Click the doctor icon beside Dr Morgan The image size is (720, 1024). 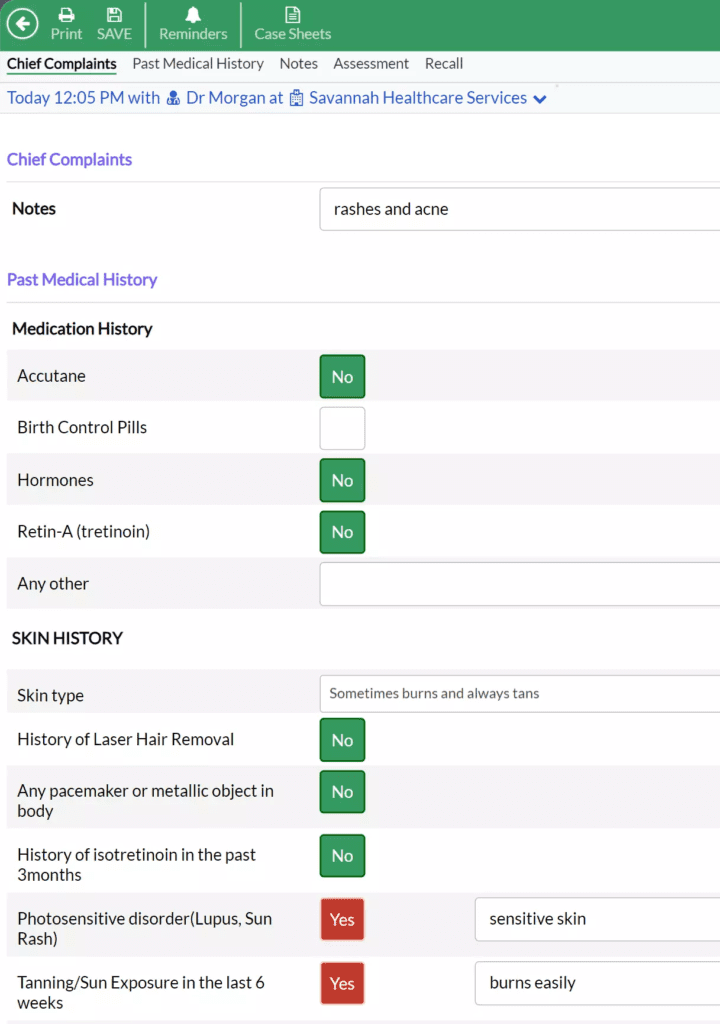point(173,99)
